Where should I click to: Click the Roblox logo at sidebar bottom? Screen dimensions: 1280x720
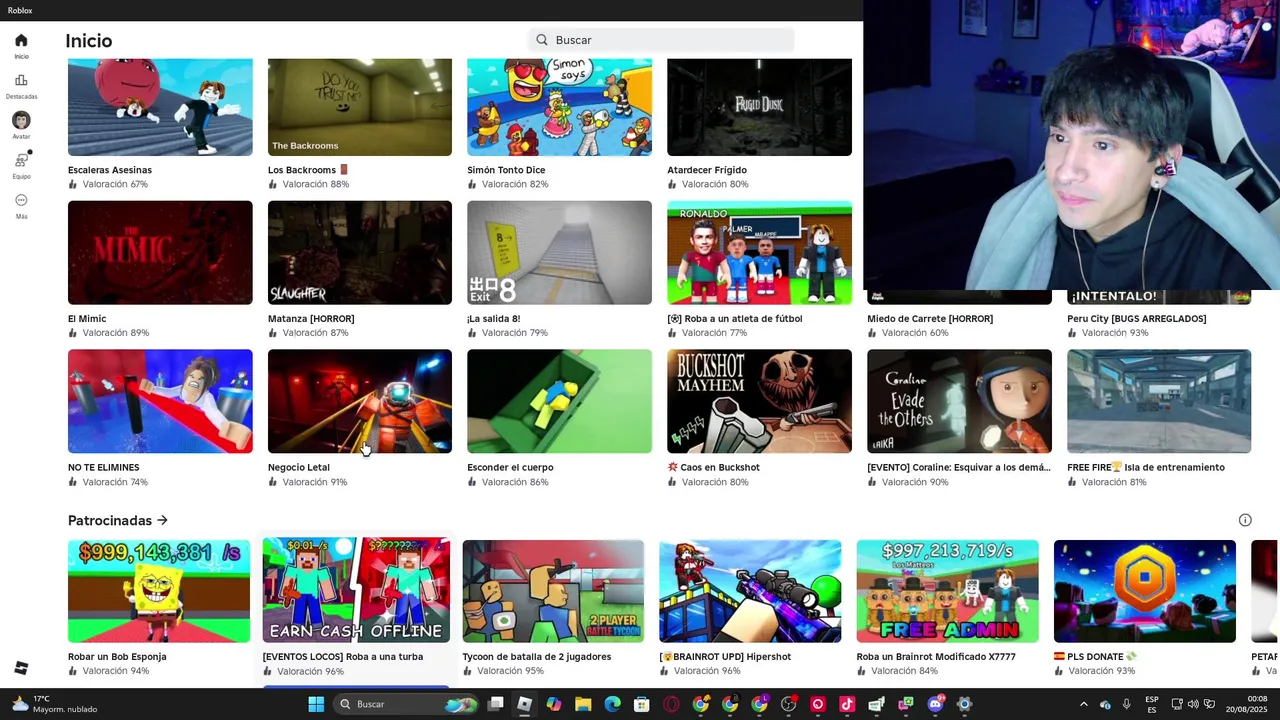(x=21, y=668)
